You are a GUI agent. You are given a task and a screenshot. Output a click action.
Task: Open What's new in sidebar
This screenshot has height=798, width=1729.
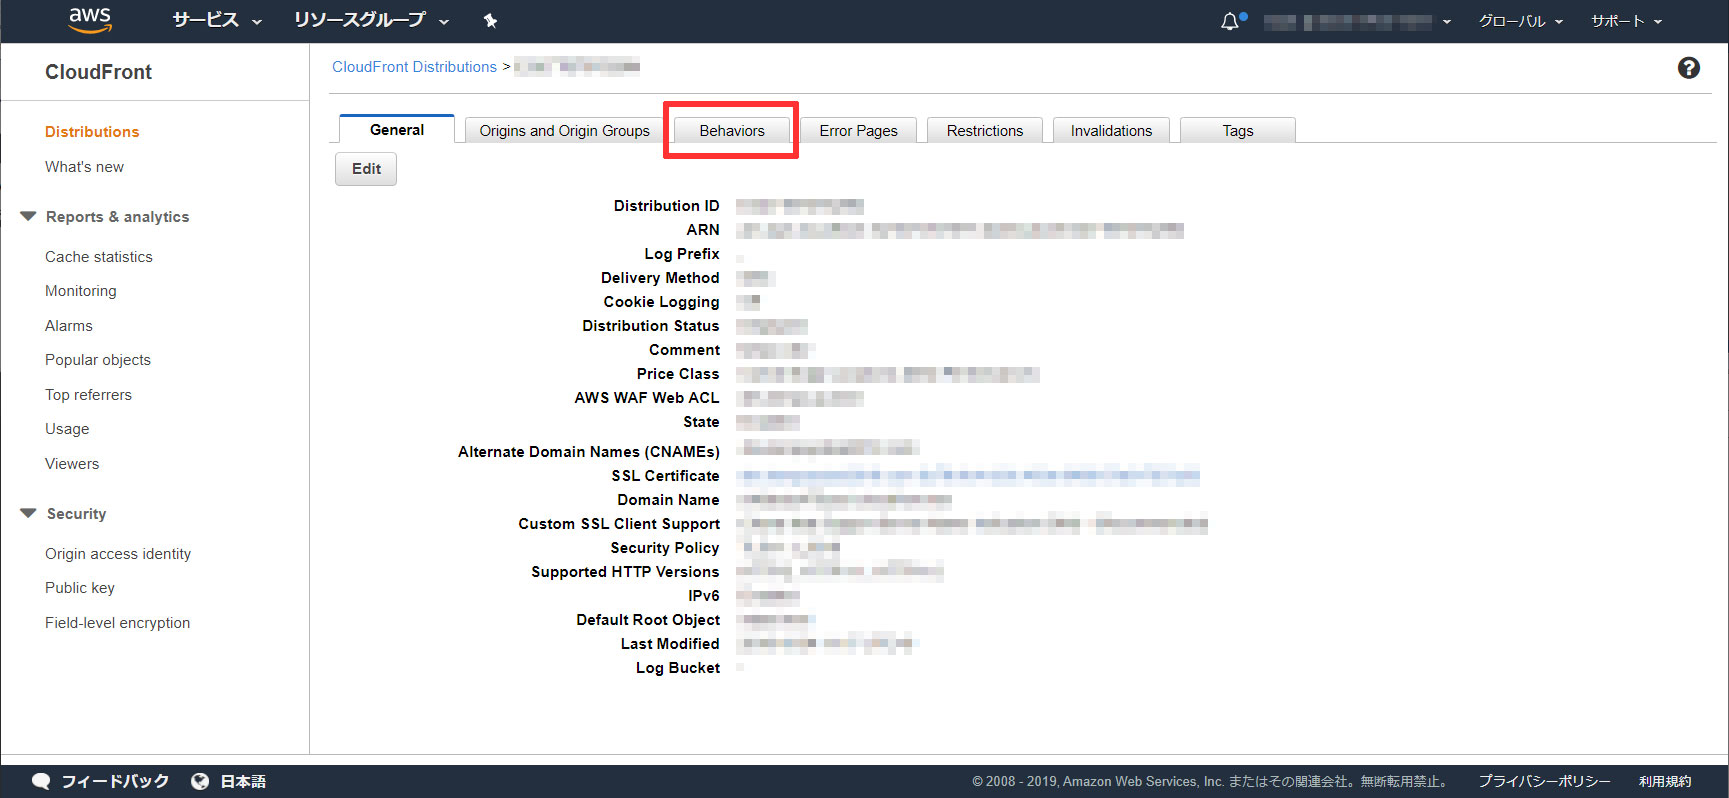[84, 167]
